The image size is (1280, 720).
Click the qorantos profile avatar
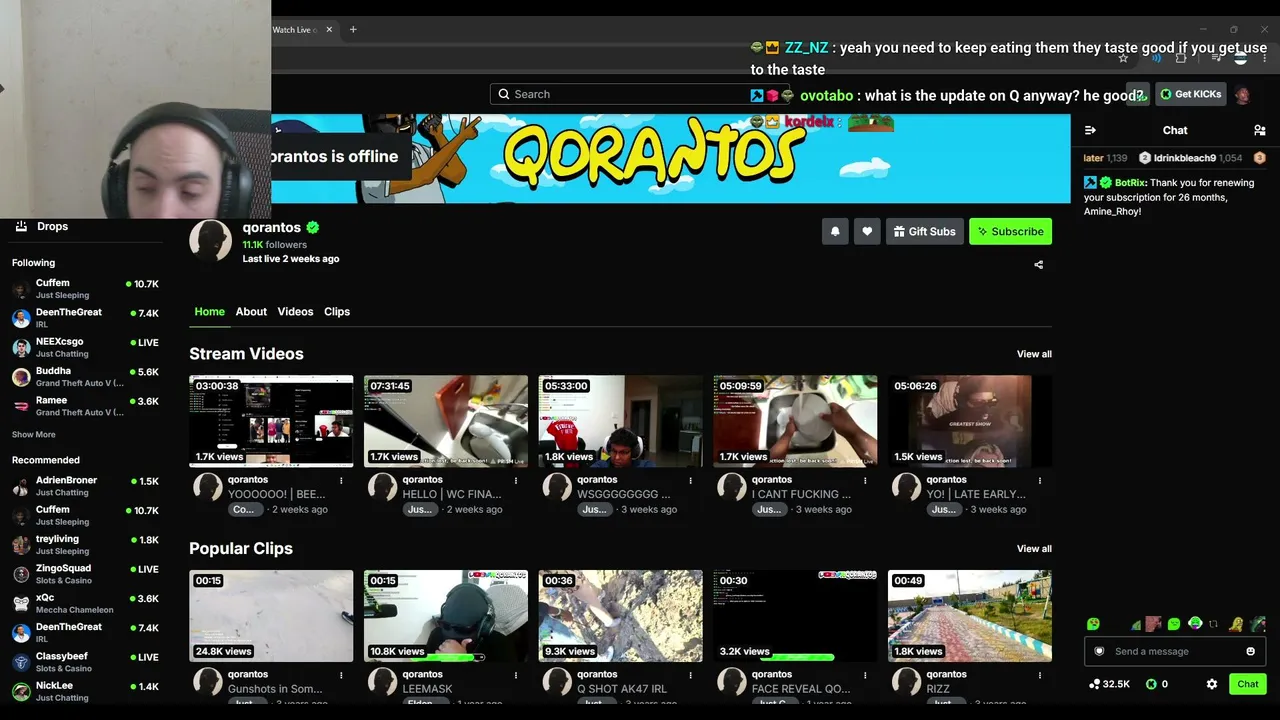(x=210, y=241)
